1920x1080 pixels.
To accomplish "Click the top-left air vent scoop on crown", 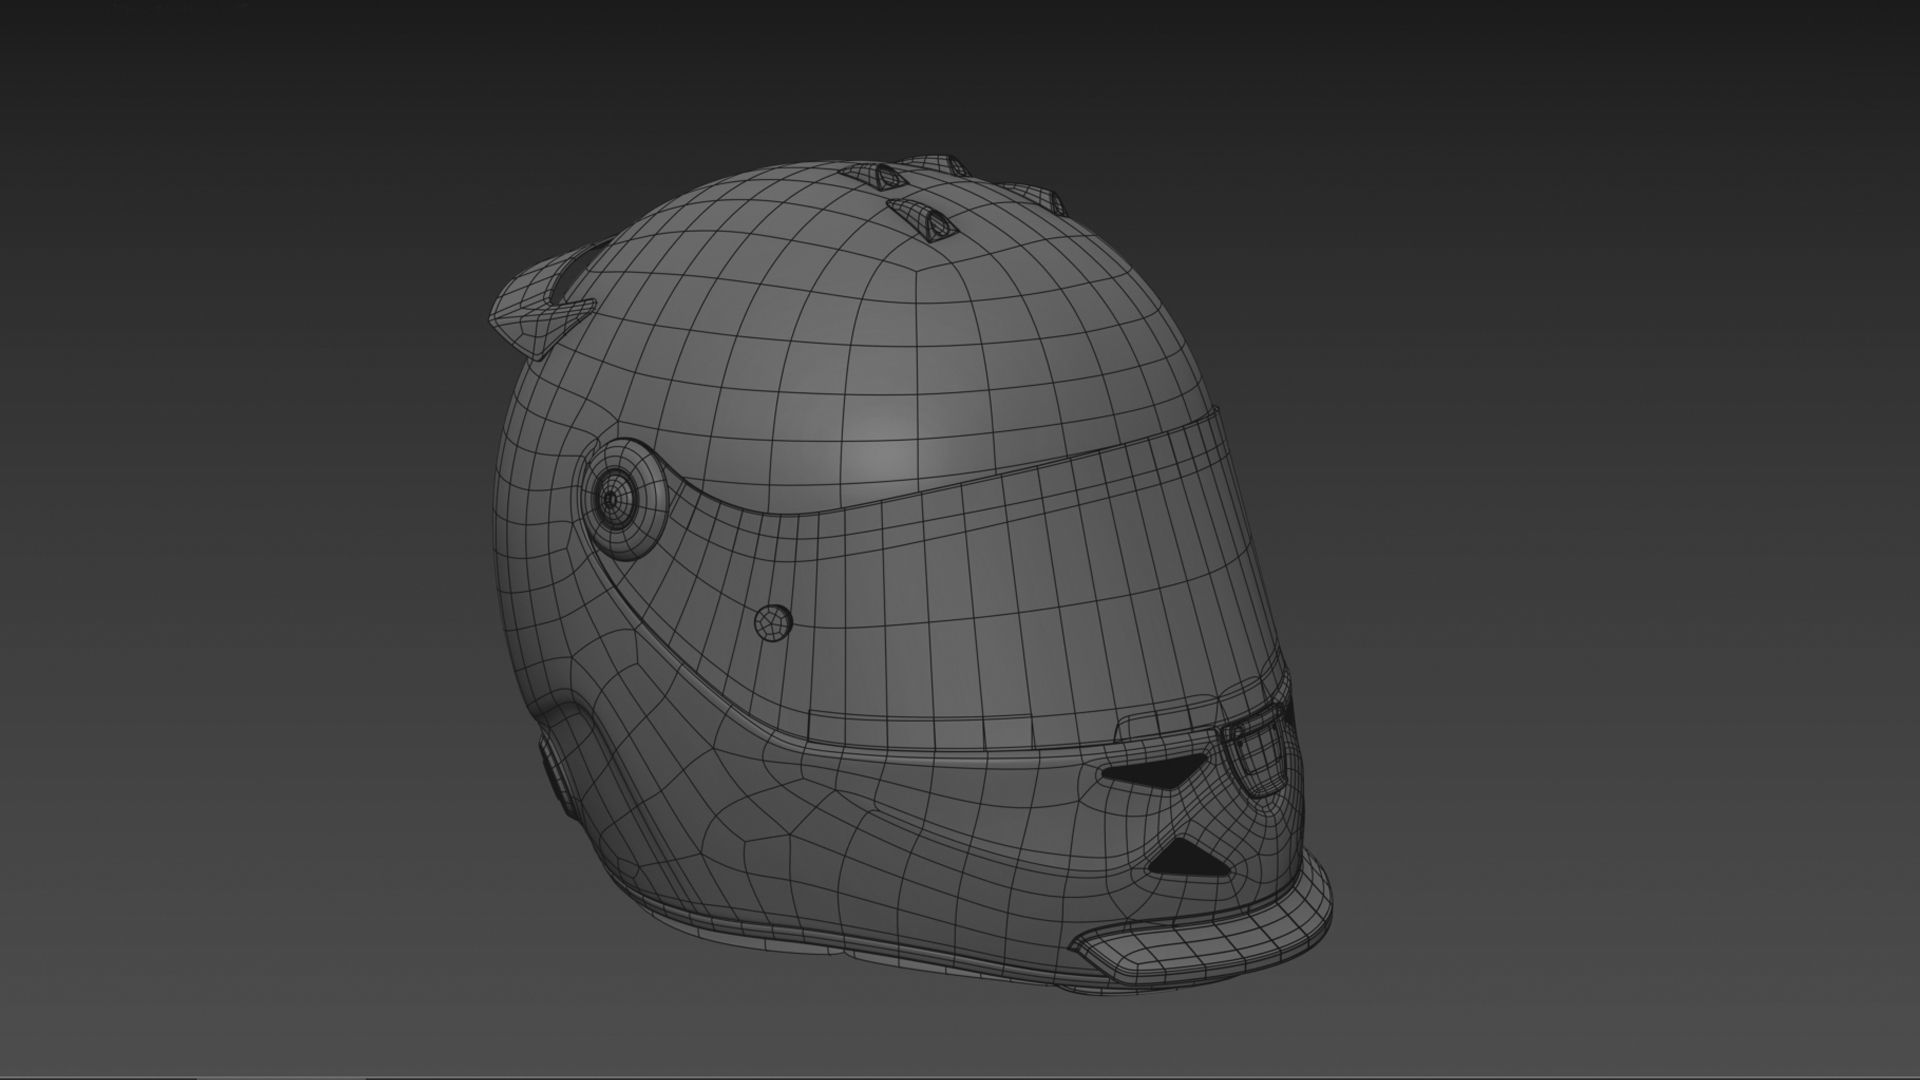I will click(880, 178).
